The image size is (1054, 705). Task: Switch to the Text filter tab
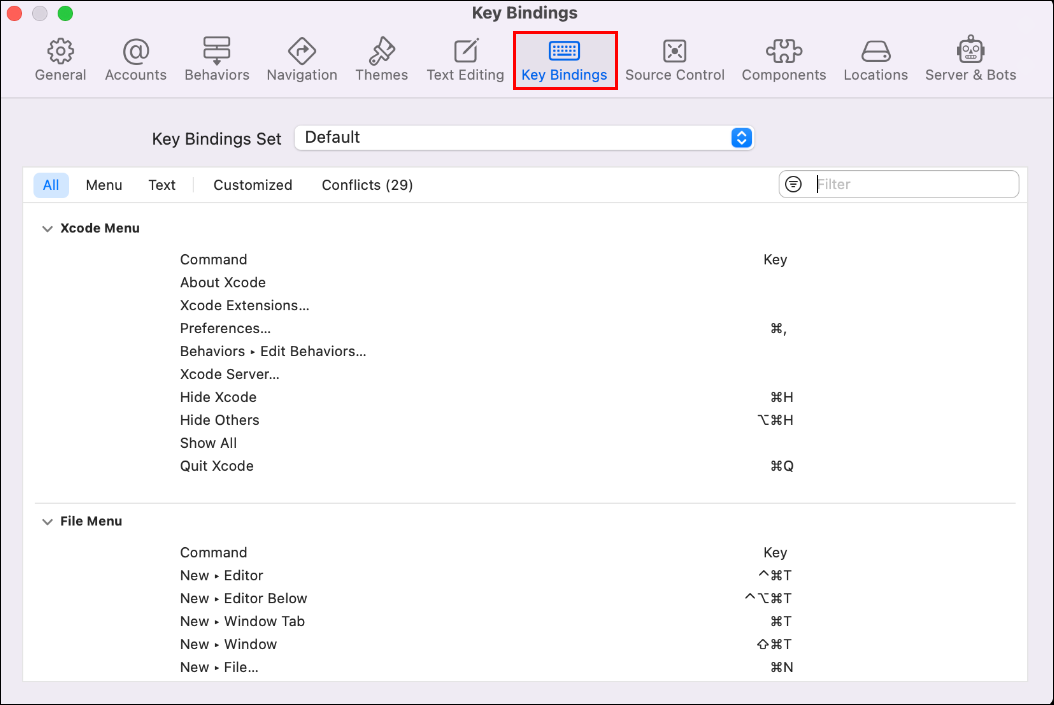(162, 185)
